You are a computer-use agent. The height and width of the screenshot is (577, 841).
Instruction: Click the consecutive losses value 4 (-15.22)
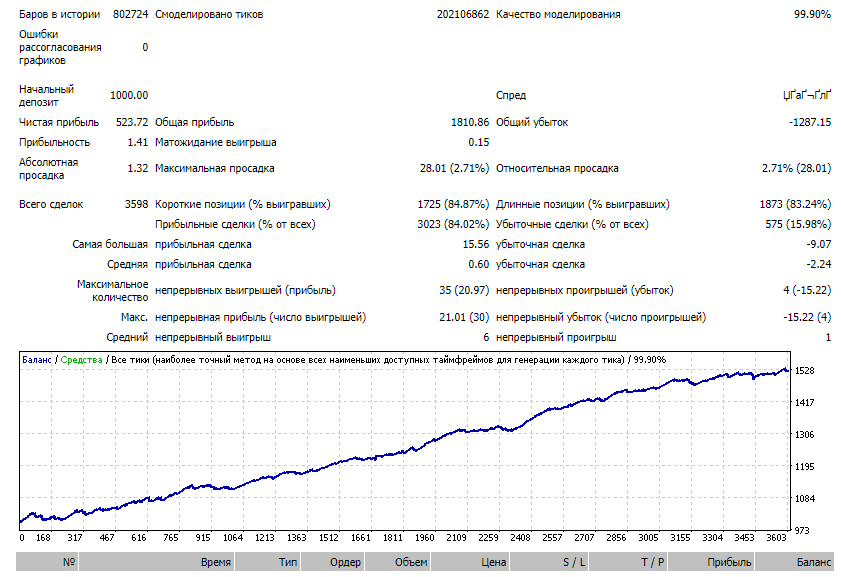[x=807, y=291]
